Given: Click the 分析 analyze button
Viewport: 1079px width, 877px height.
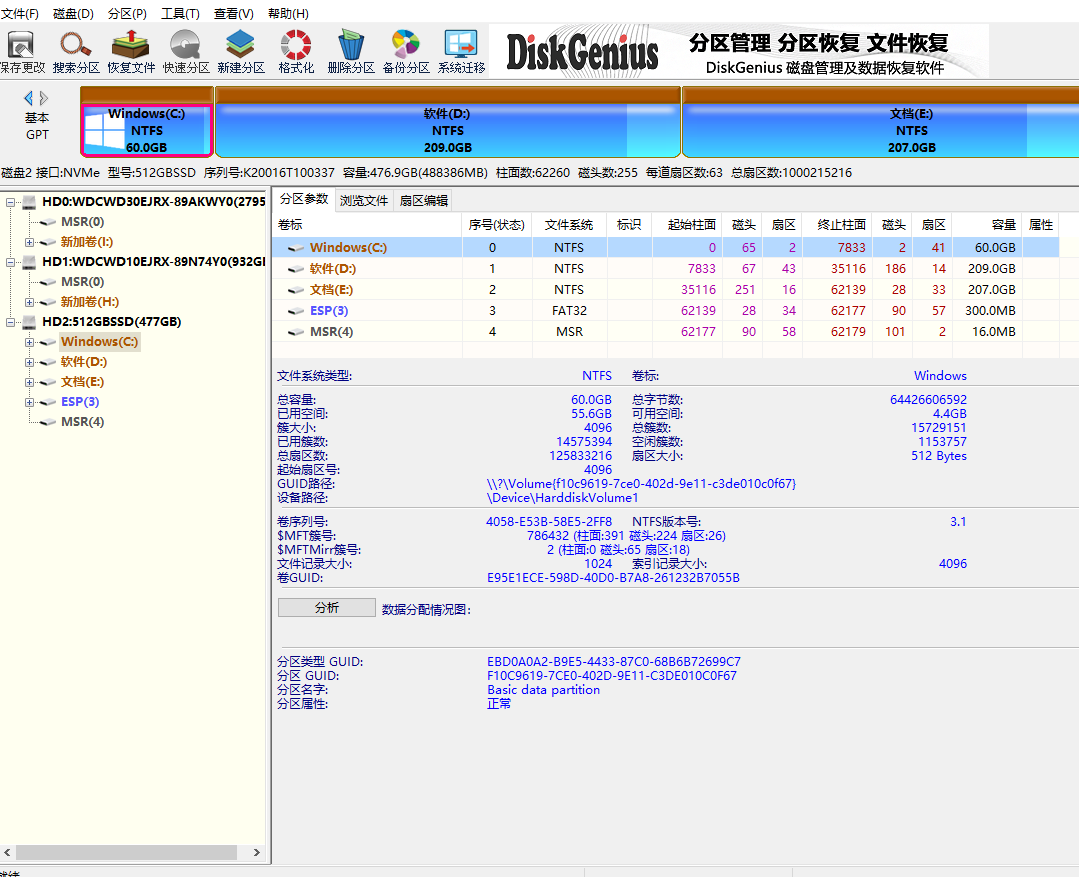Looking at the screenshot, I should click(x=327, y=608).
